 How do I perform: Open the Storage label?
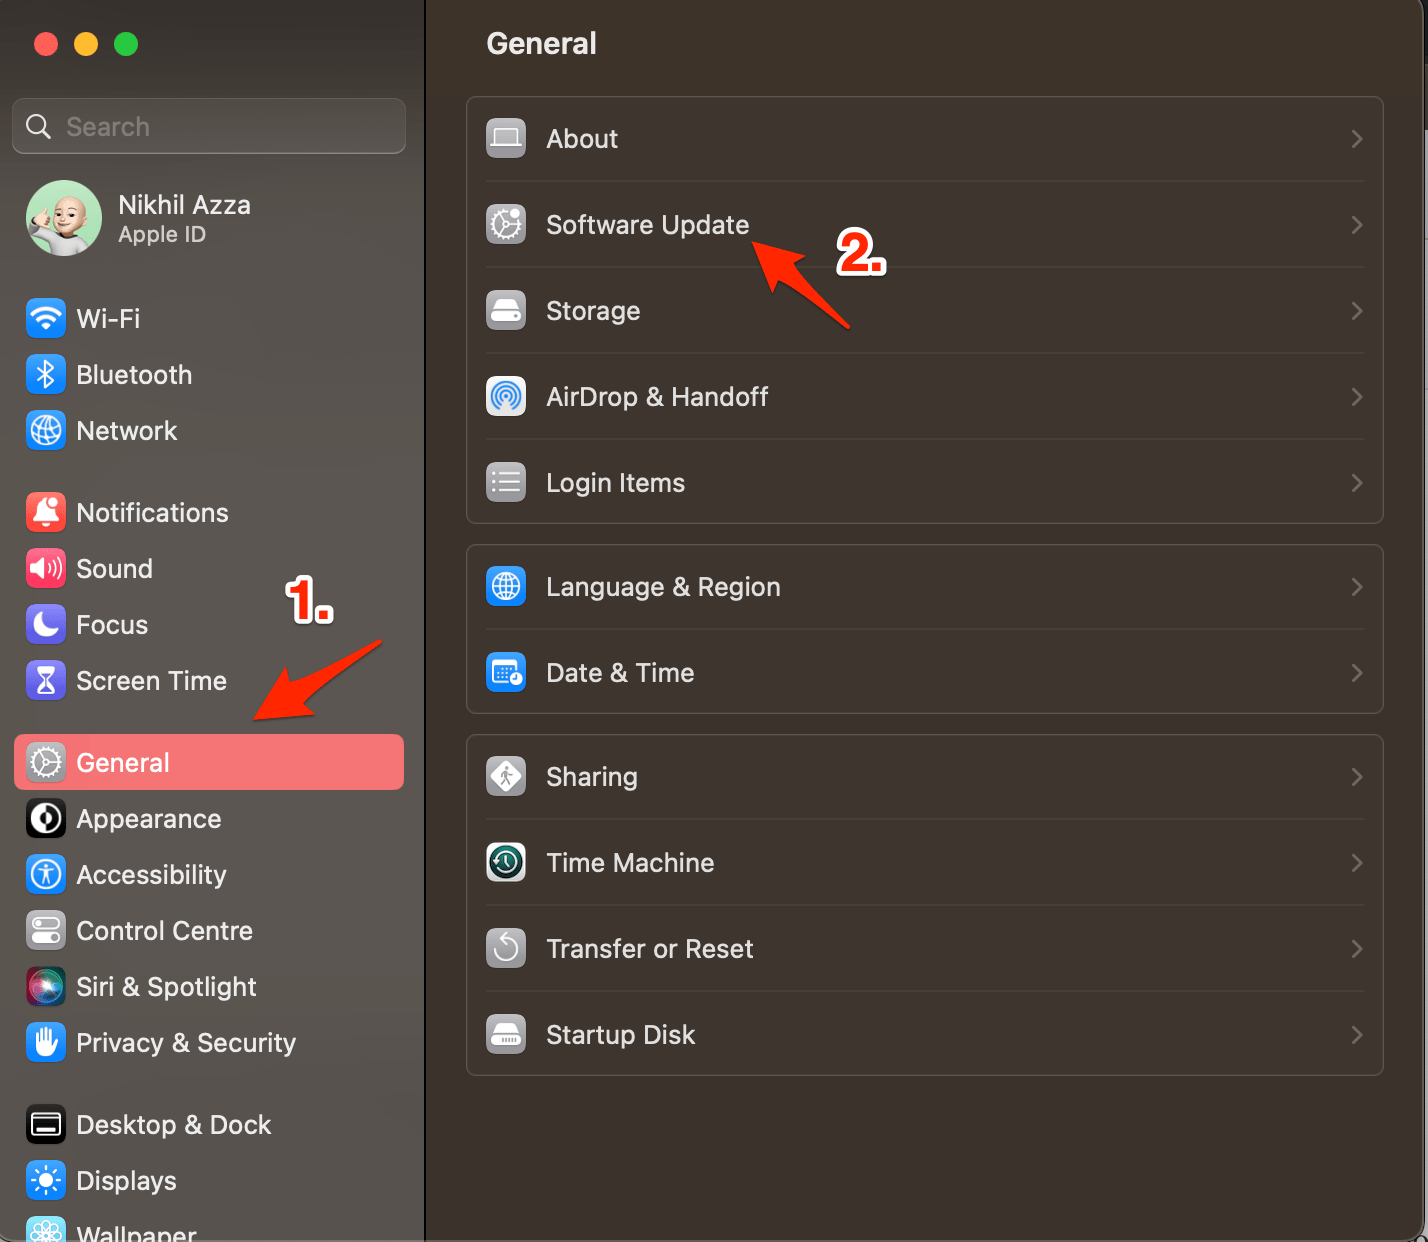[593, 311]
